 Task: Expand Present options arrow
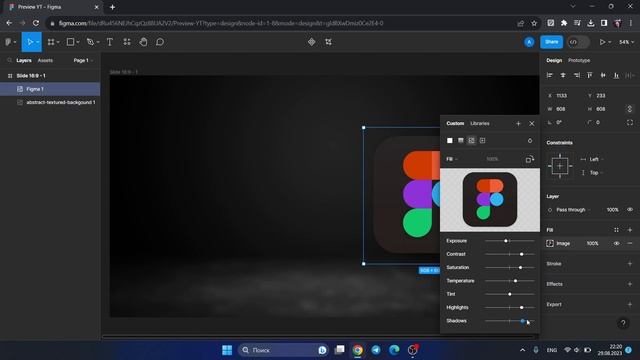(610, 42)
